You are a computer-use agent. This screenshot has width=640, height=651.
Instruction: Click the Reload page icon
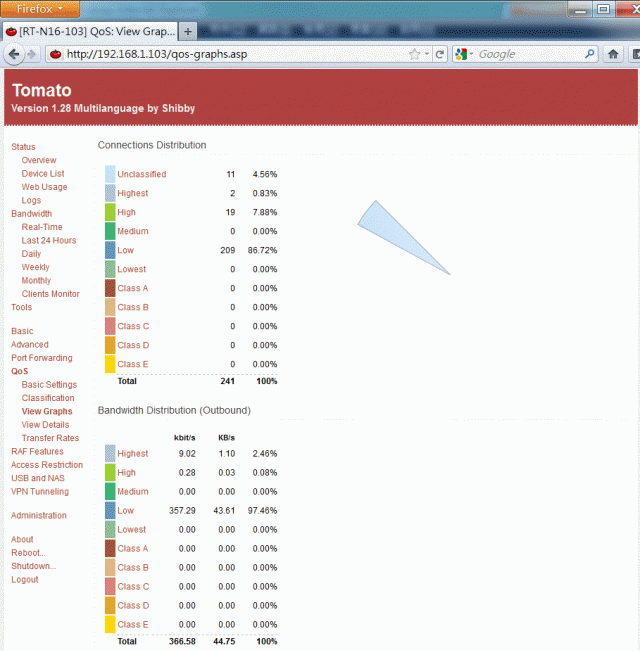[x=440, y=54]
